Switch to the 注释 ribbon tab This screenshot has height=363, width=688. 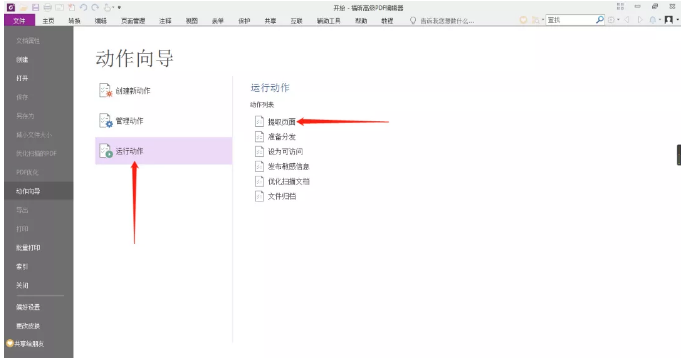[165, 21]
